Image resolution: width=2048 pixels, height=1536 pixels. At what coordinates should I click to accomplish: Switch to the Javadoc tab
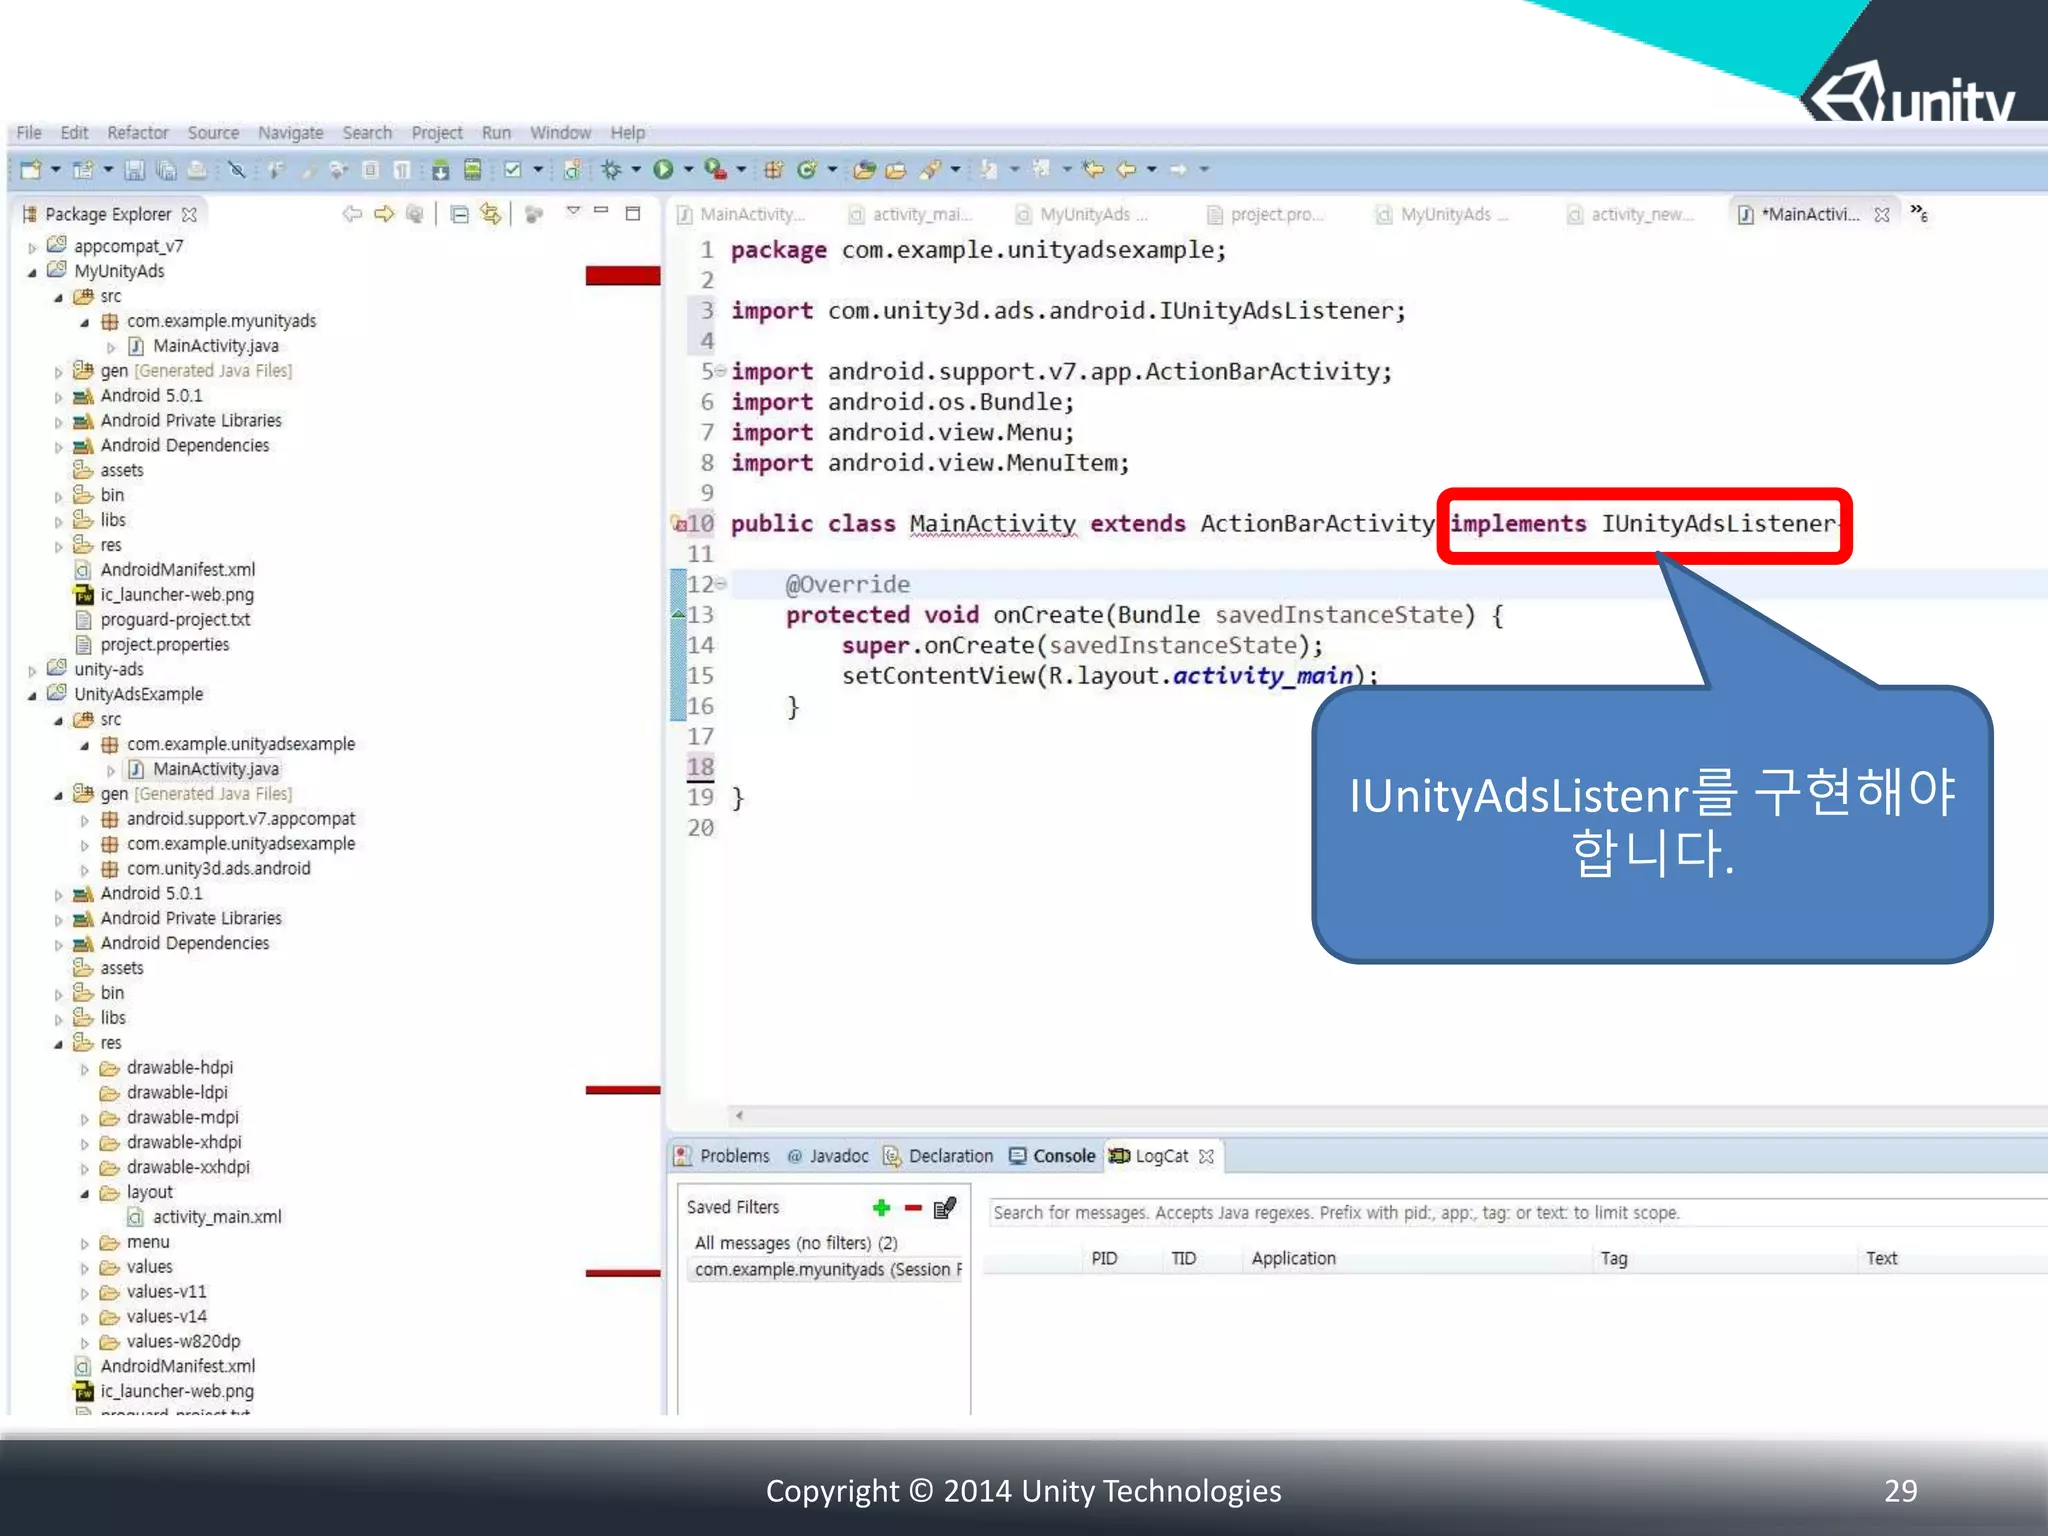point(828,1156)
